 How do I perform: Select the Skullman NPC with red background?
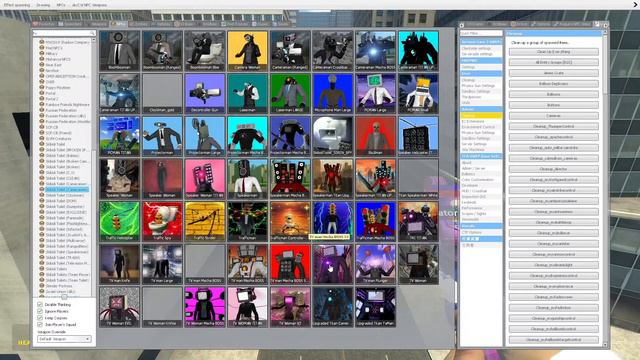click(376, 136)
